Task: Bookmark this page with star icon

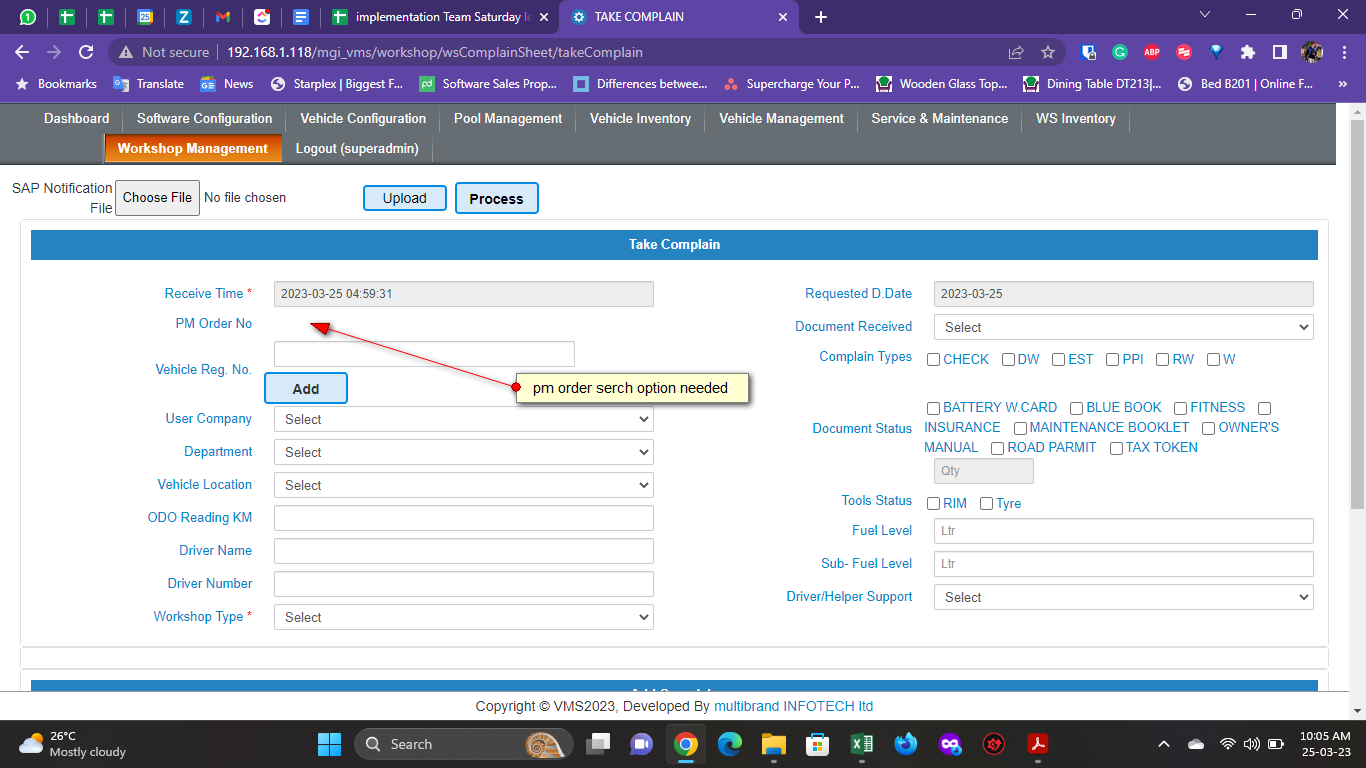Action: 1047,52
